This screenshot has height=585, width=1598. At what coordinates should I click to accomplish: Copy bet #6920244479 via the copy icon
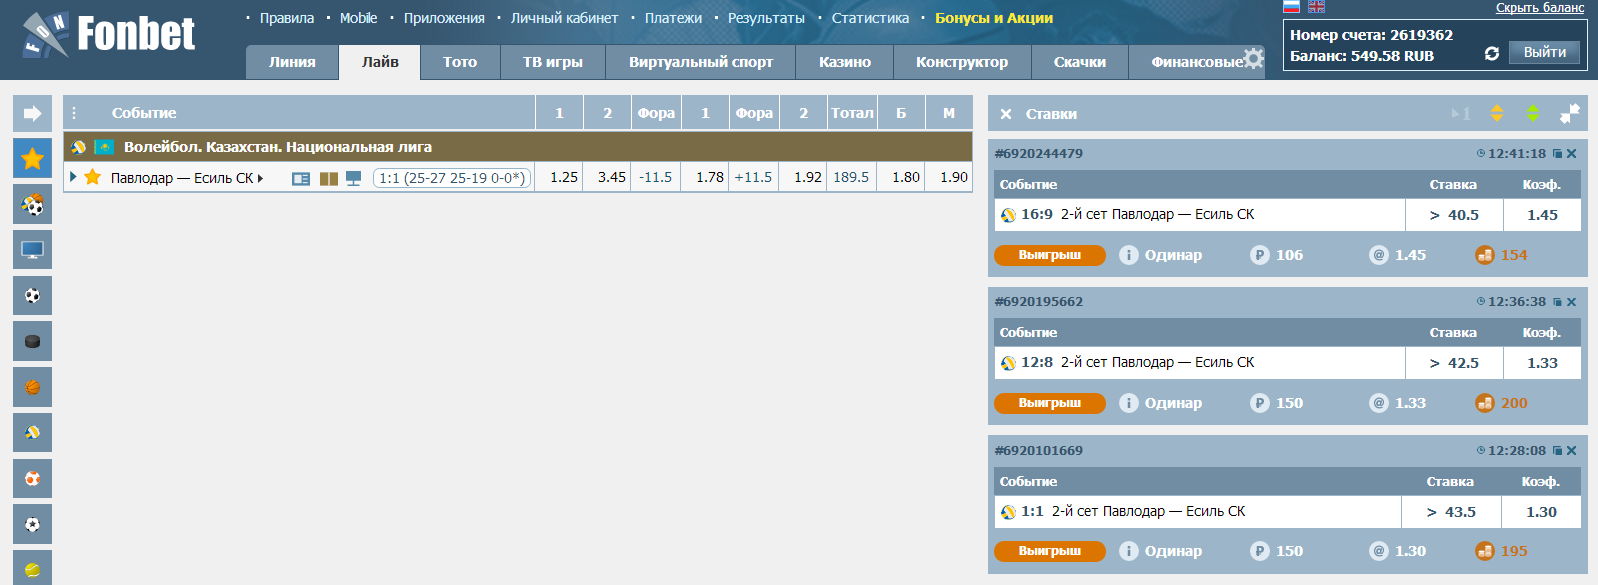(x=1557, y=154)
